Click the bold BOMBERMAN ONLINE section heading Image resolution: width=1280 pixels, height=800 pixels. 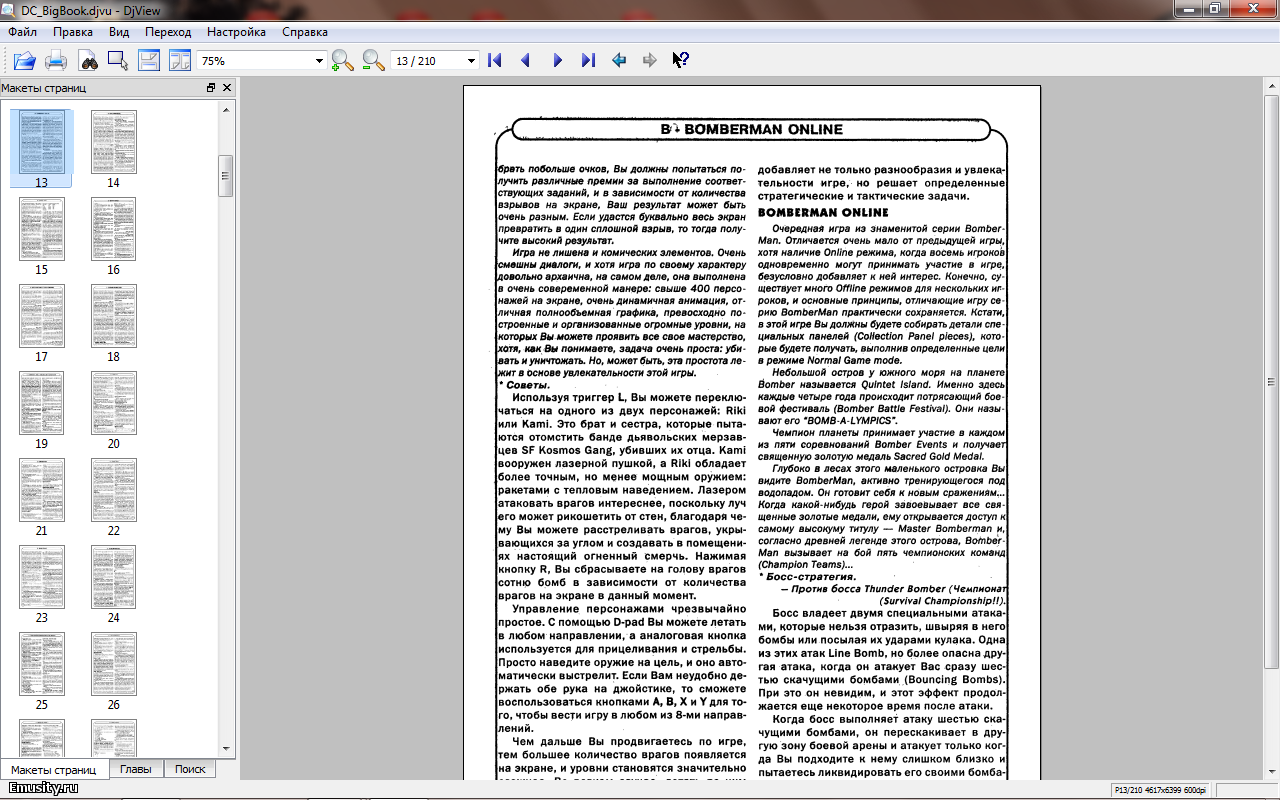pos(823,212)
